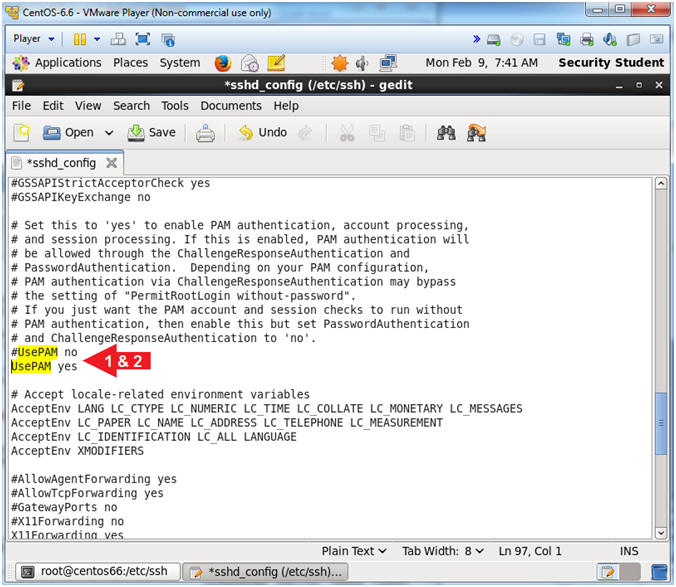Click the Find binoculars icon

point(446,133)
